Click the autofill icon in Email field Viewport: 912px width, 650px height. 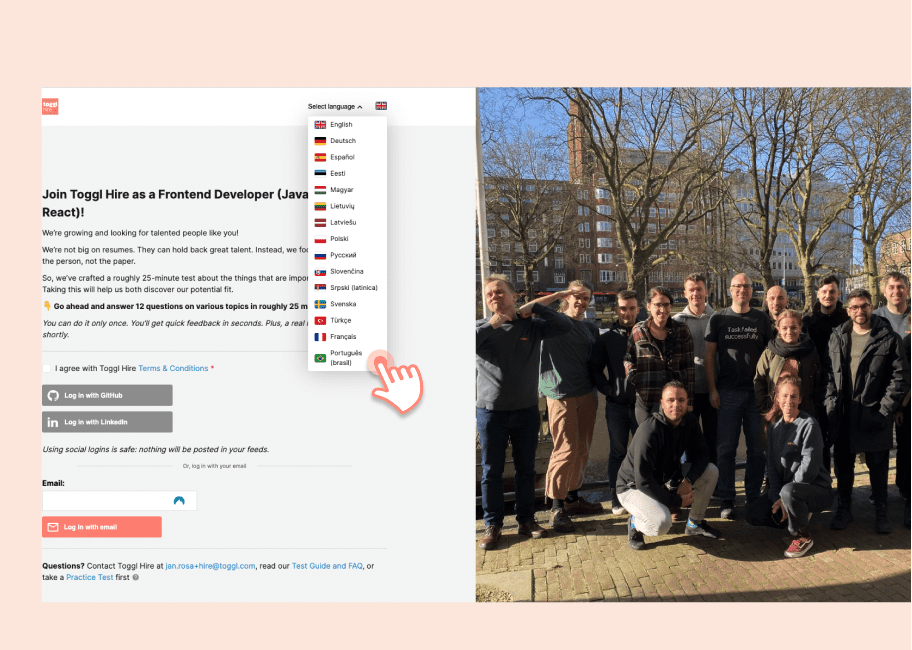(x=179, y=501)
